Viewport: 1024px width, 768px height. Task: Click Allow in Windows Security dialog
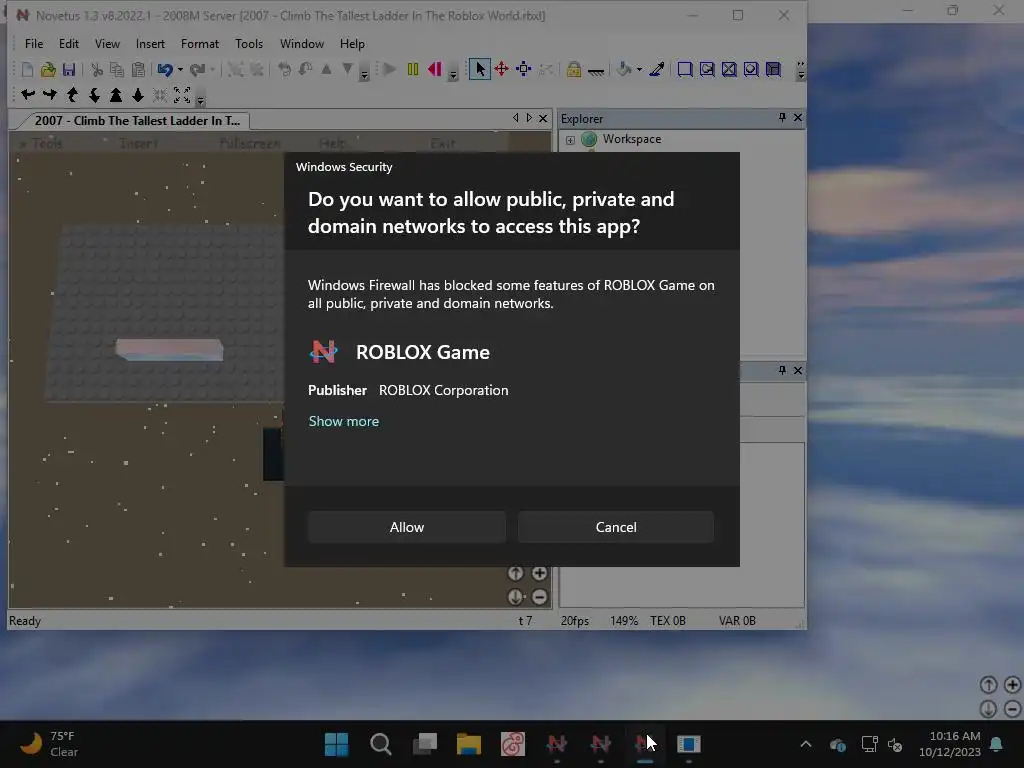click(x=406, y=527)
